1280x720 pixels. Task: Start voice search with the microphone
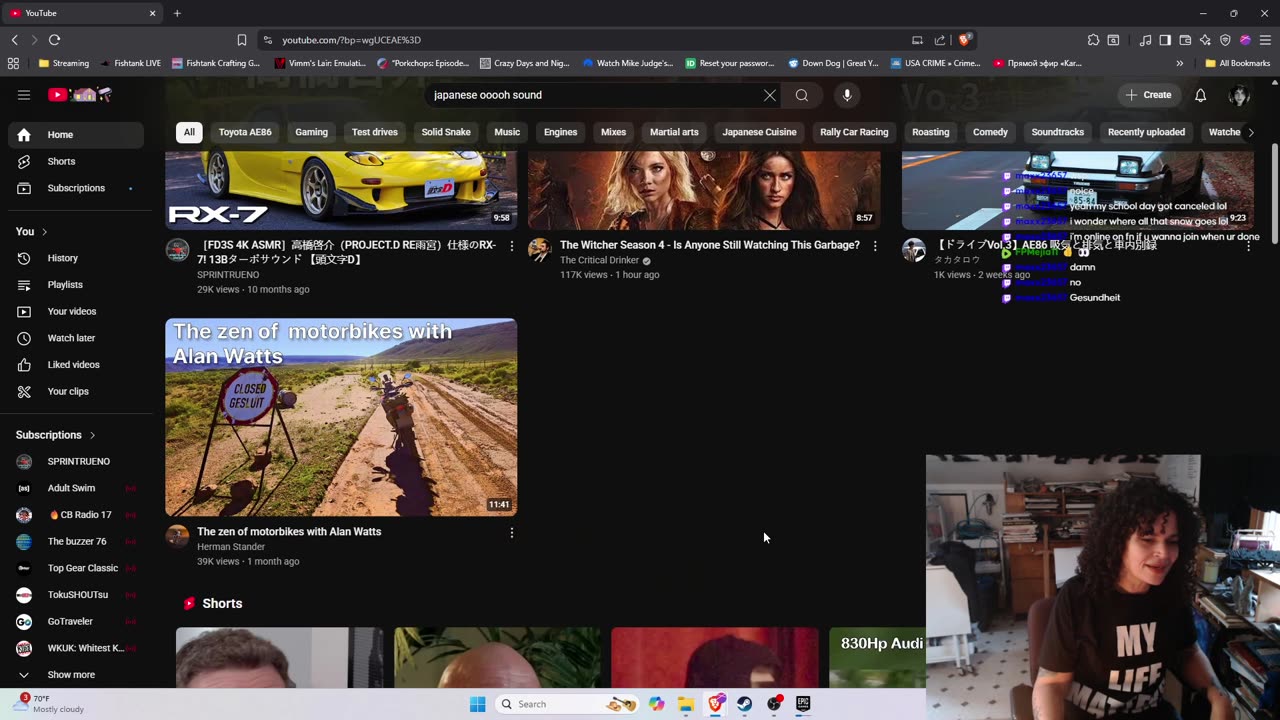pos(847,95)
